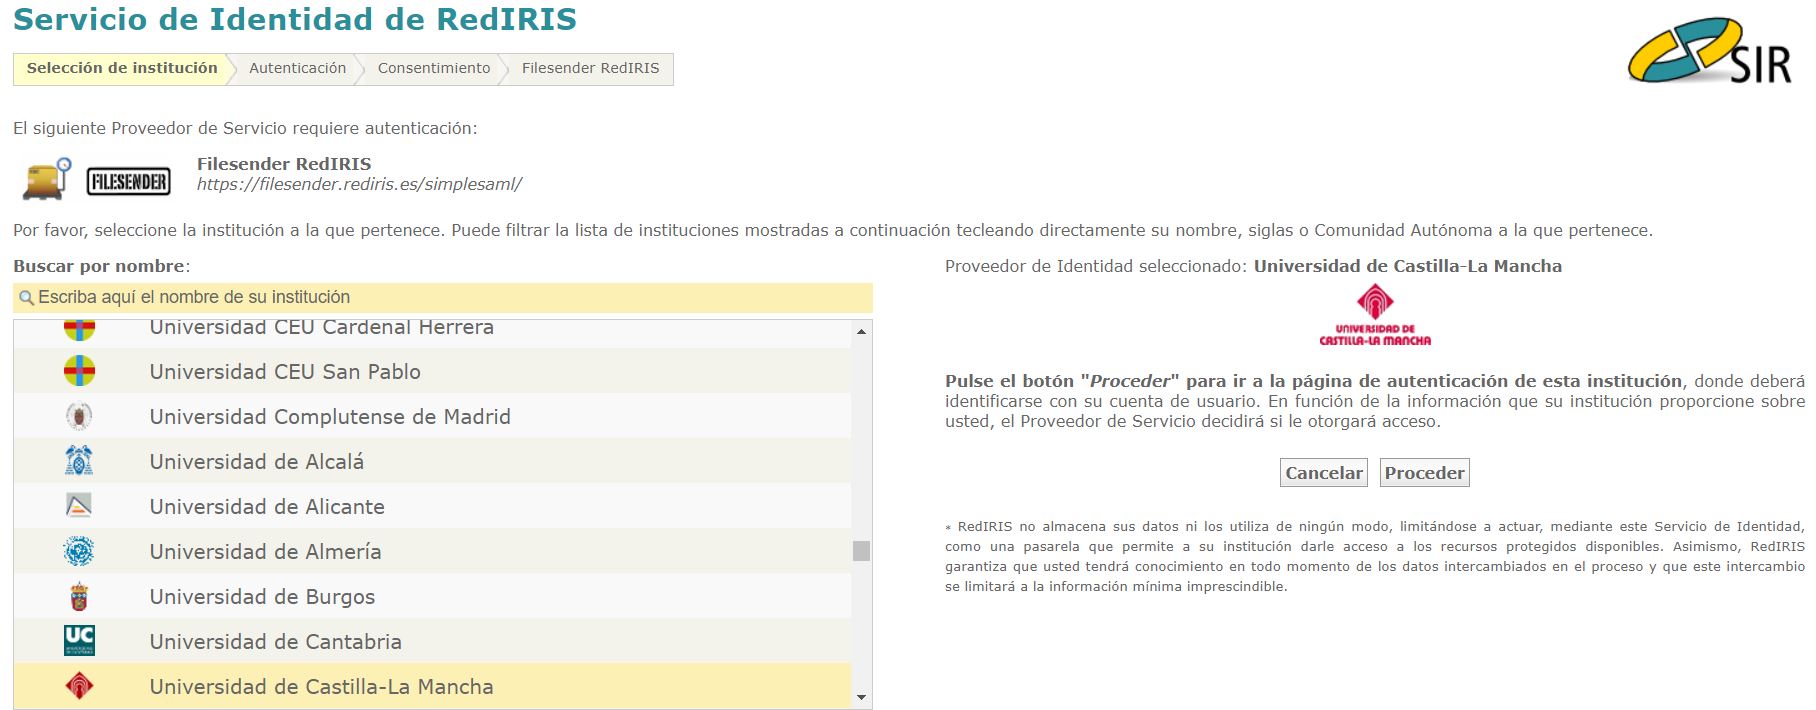This screenshot has height=710, width=1816.
Task: Open the Consentimiento step
Action: [x=434, y=68]
